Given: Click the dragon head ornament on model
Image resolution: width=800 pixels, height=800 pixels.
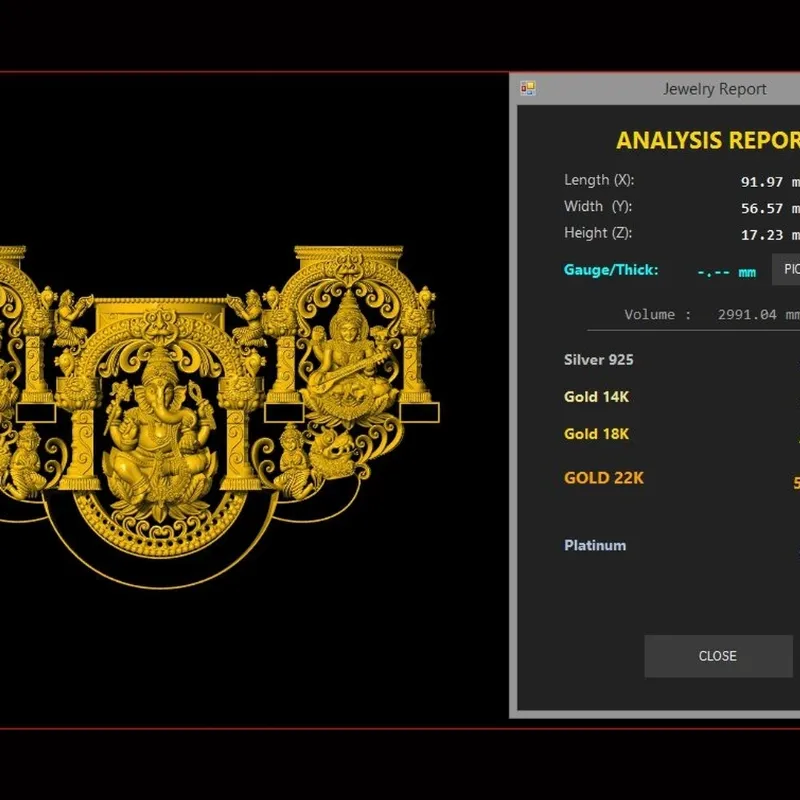Looking at the screenshot, I should [x=333, y=453].
